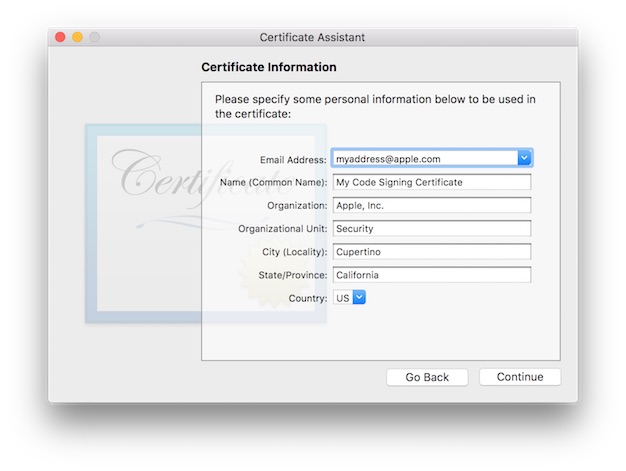Select the State/Province field showing California
This screenshot has height=471, width=626.
(431, 274)
